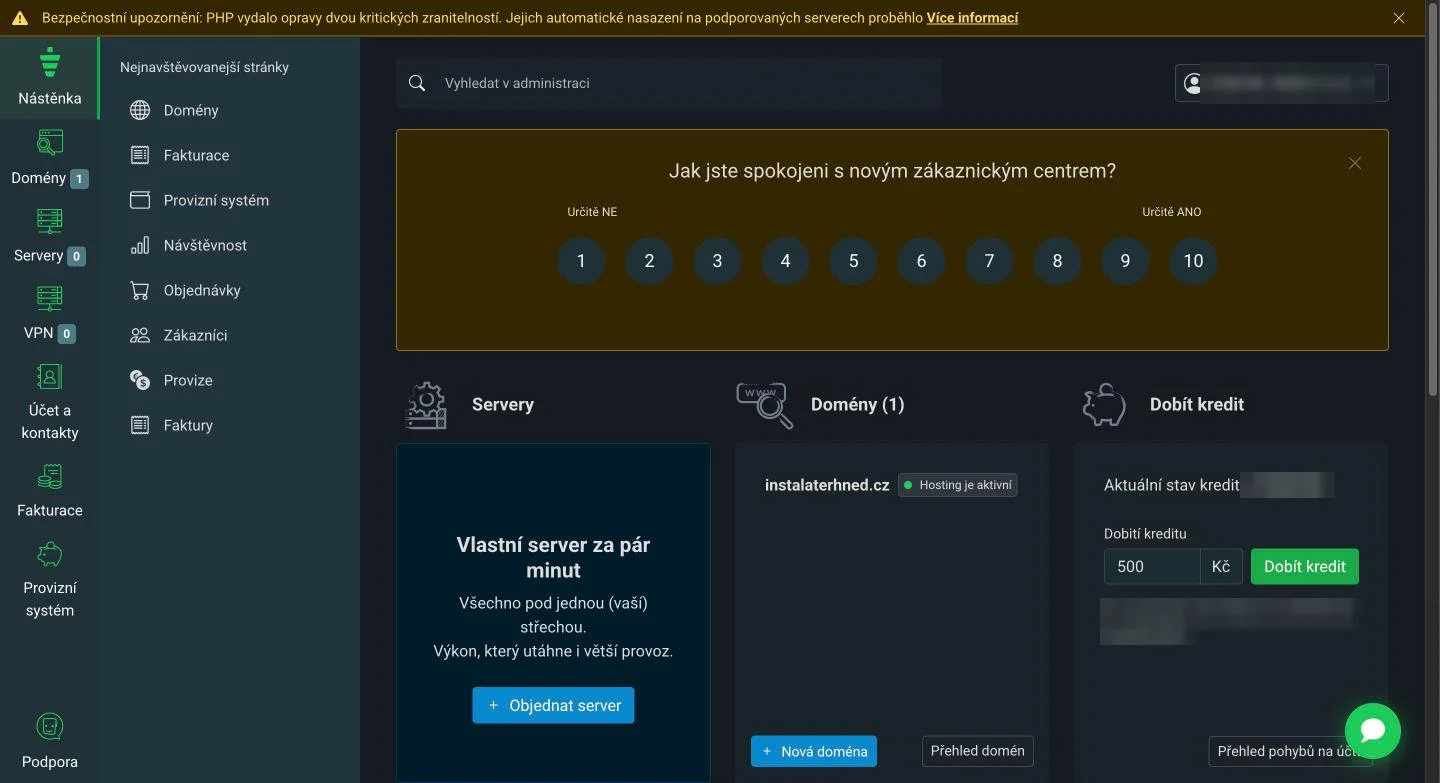Click the Zákazníci people icon

140,335
